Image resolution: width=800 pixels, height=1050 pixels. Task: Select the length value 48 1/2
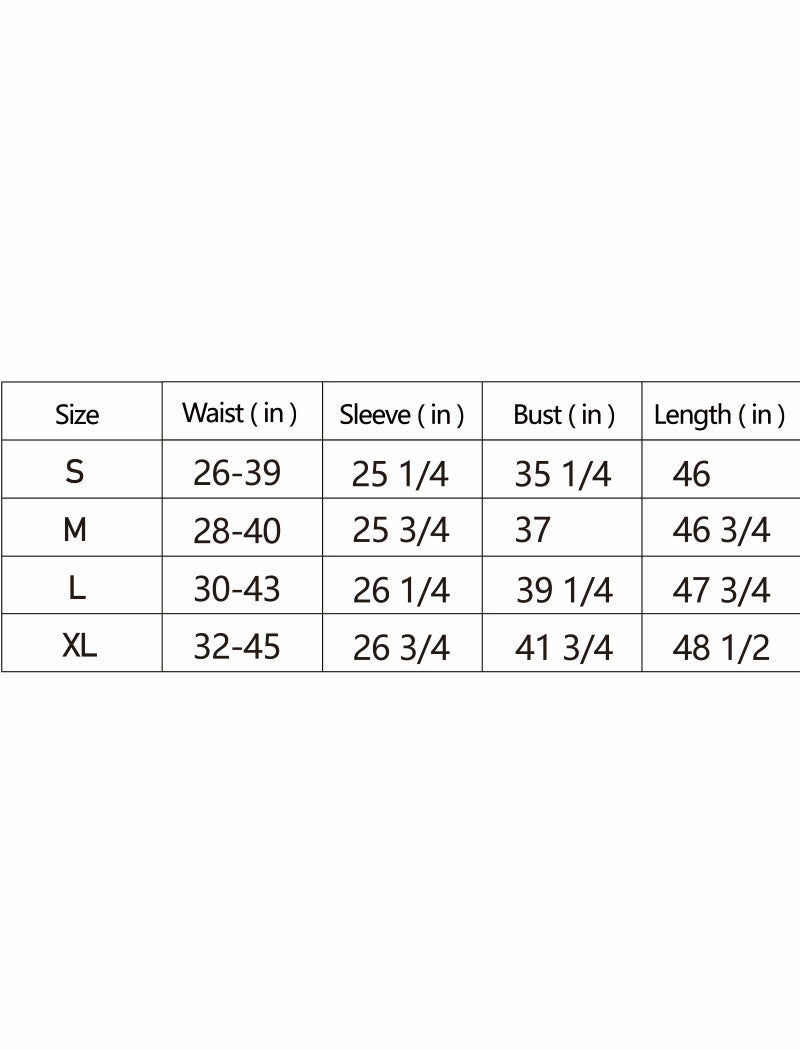(721, 648)
